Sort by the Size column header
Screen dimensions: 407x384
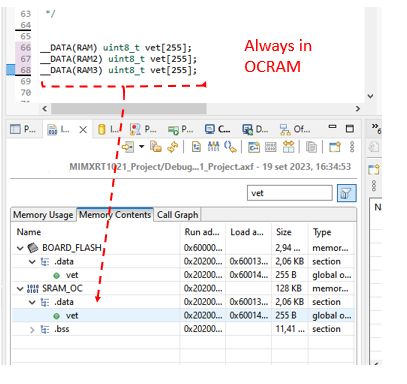pos(290,232)
